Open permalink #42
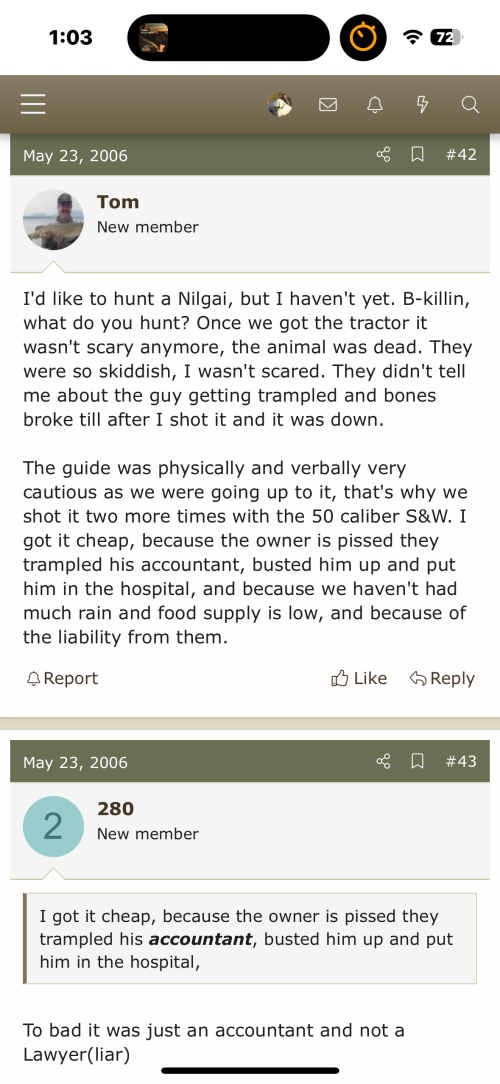Screen dimensions: 500x1084 (461, 154)
